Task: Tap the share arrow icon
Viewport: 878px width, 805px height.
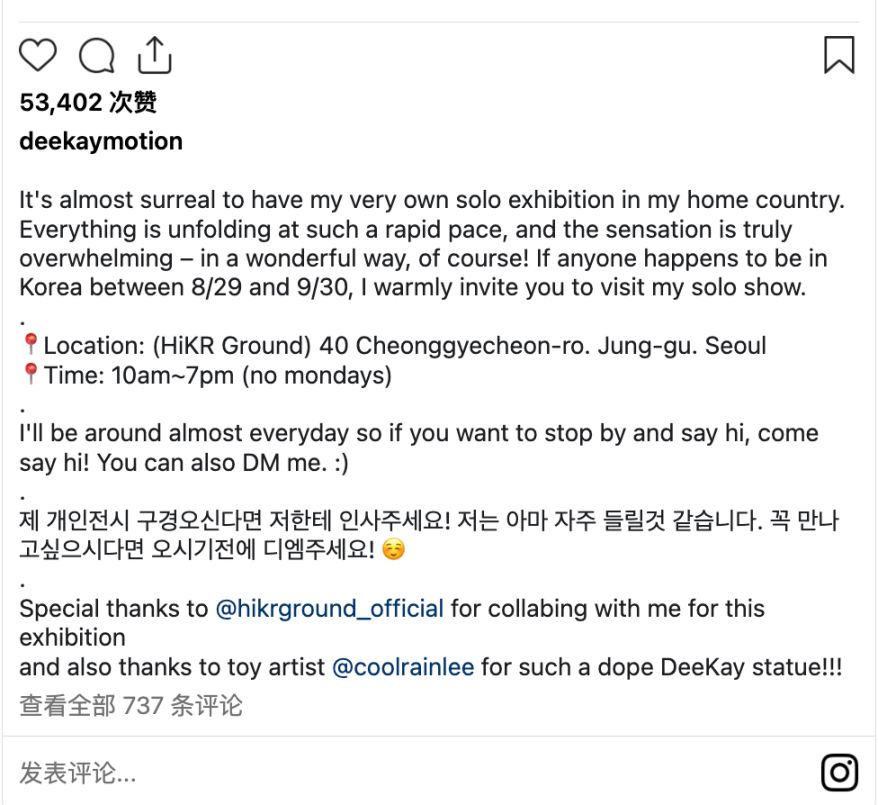Action: [x=154, y=54]
